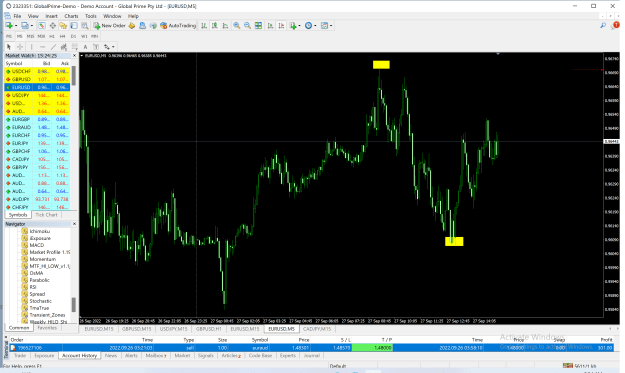This screenshot has height=373, width=625.
Task: Open the red notification alert icon
Action: pos(616,25)
